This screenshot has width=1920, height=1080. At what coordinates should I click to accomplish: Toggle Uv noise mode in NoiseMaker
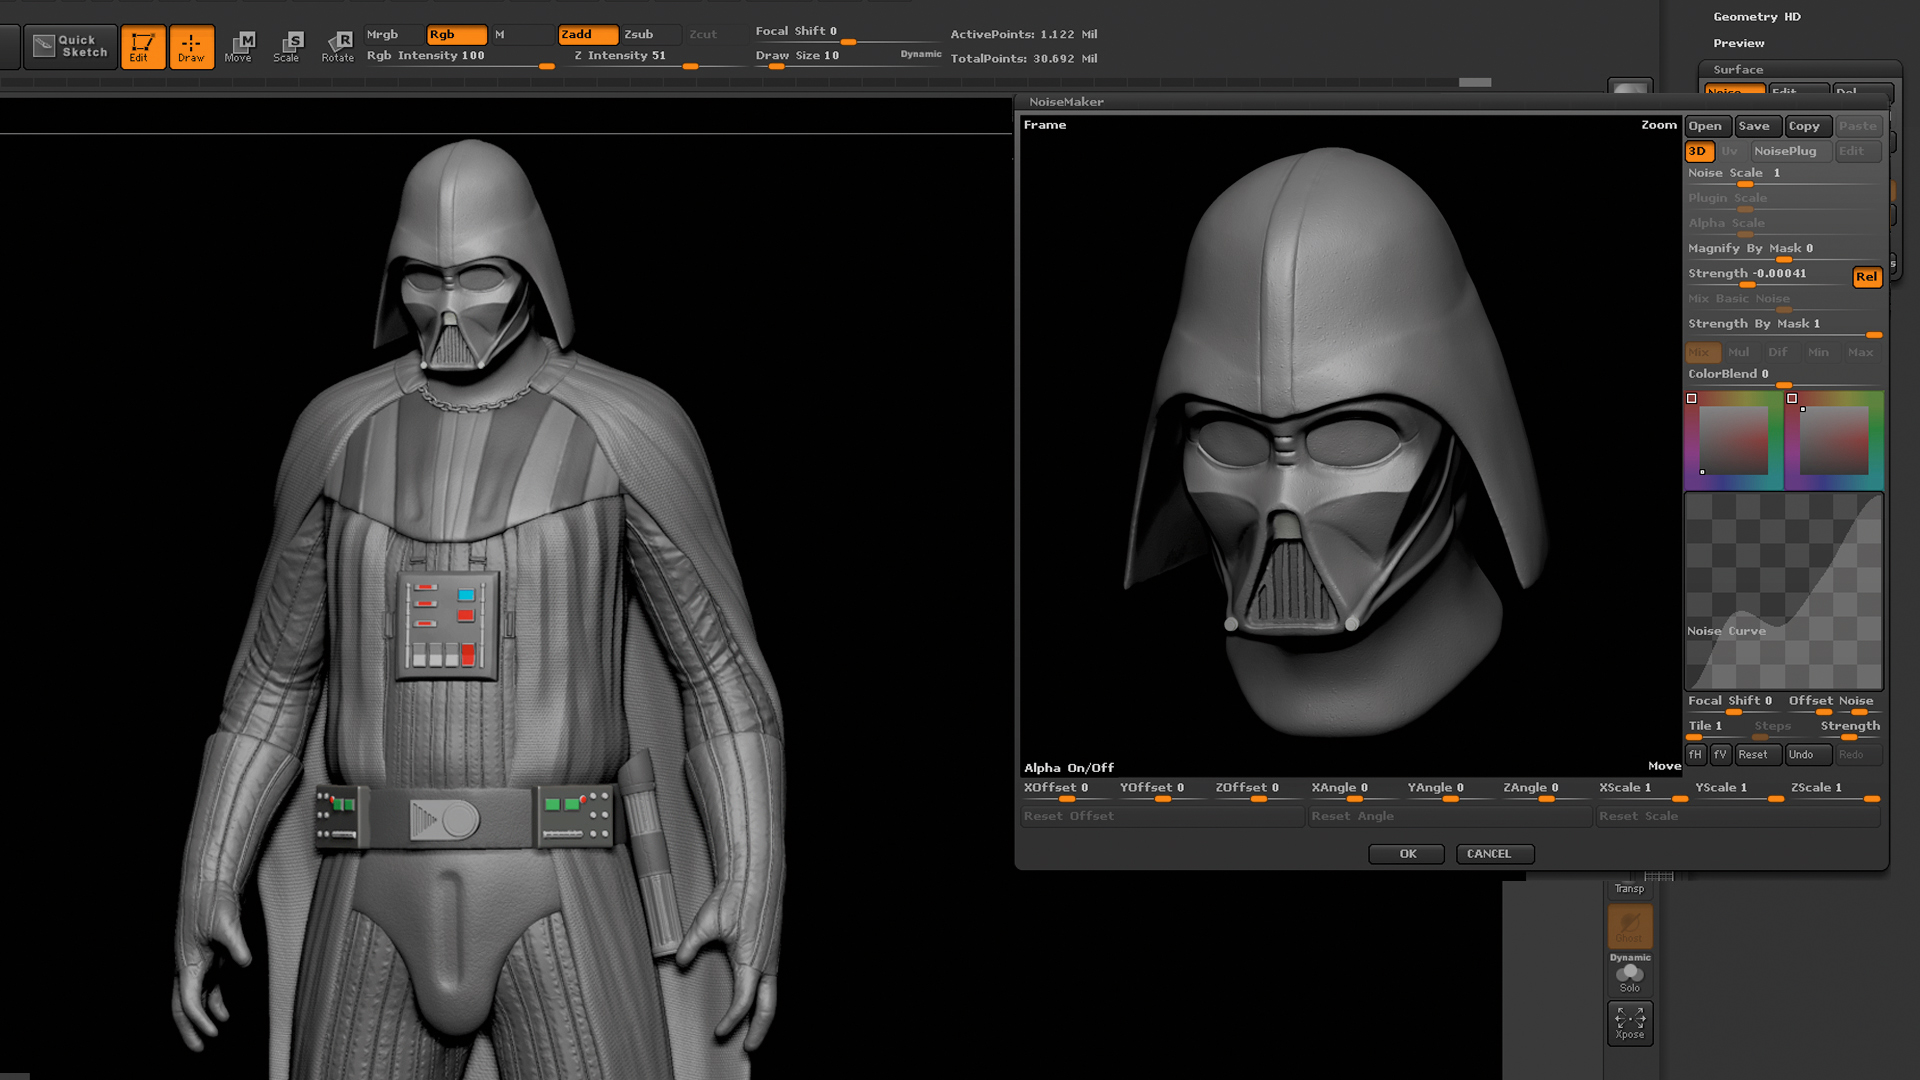tap(1730, 151)
